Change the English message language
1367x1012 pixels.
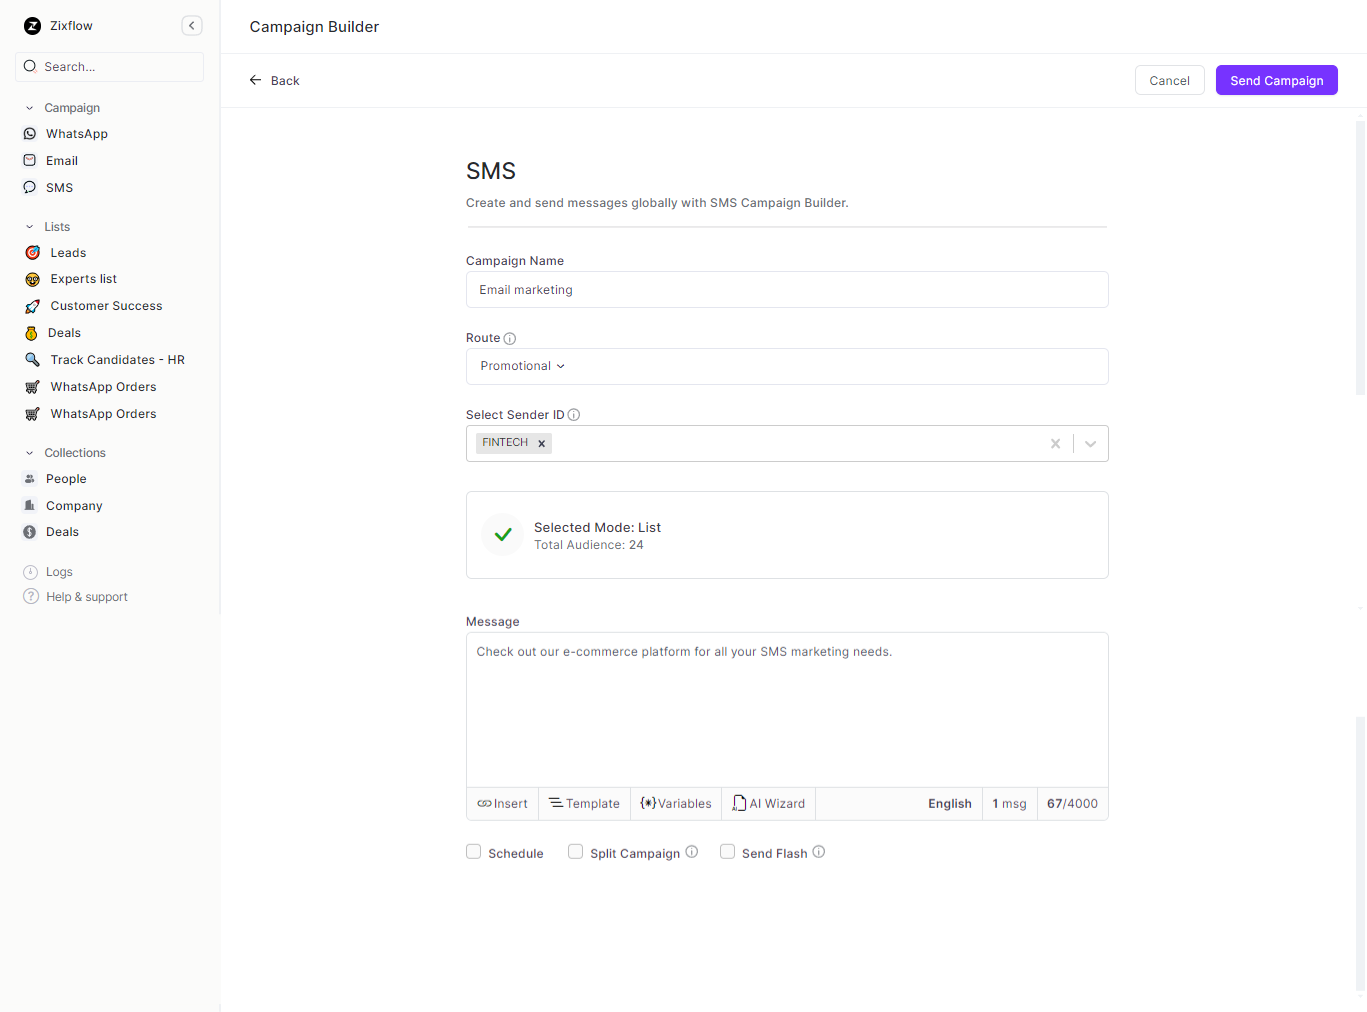[x=950, y=804]
